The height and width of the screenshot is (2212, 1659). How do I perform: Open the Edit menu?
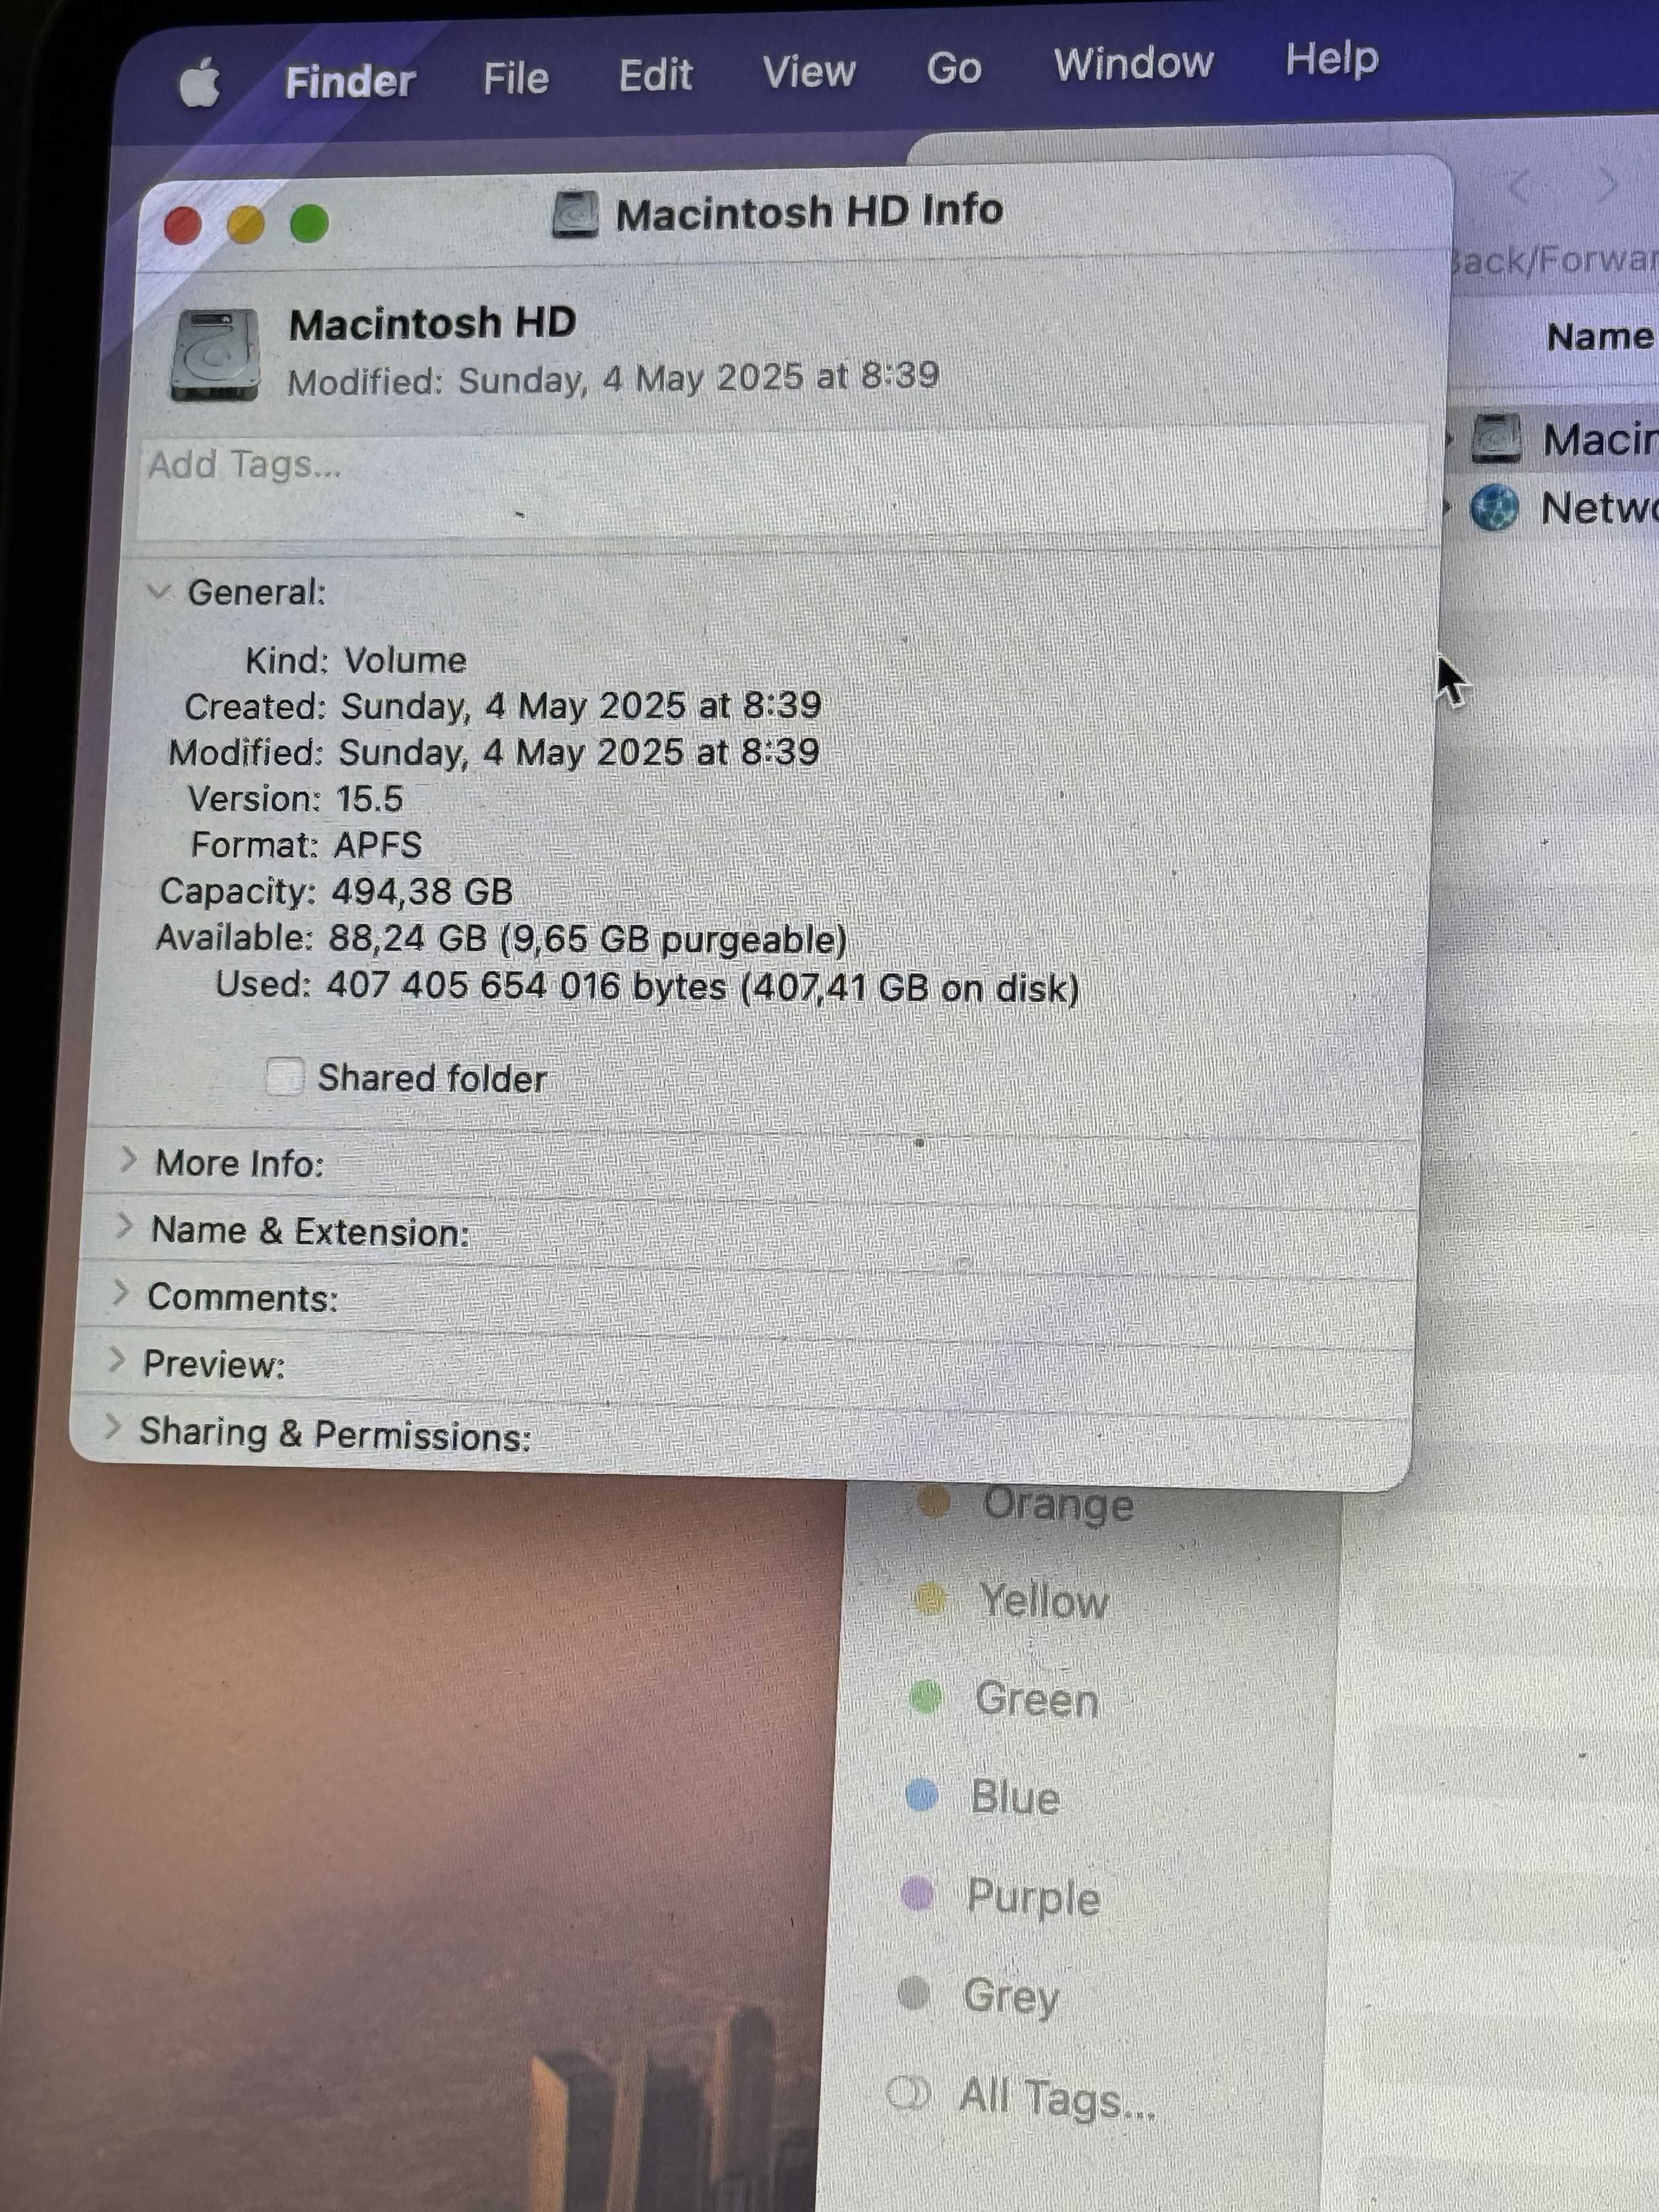[x=655, y=75]
